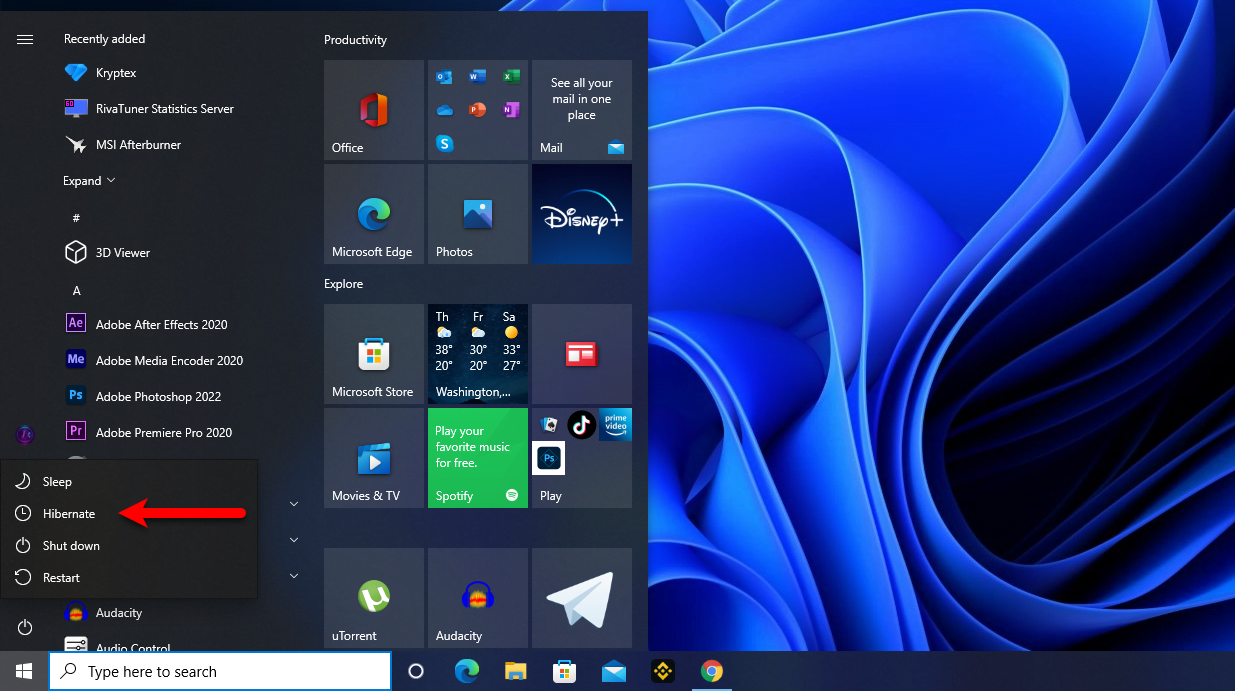The width and height of the screenshot is (1235, 691).
Task: Open the Mail tile
Action: 582,110
